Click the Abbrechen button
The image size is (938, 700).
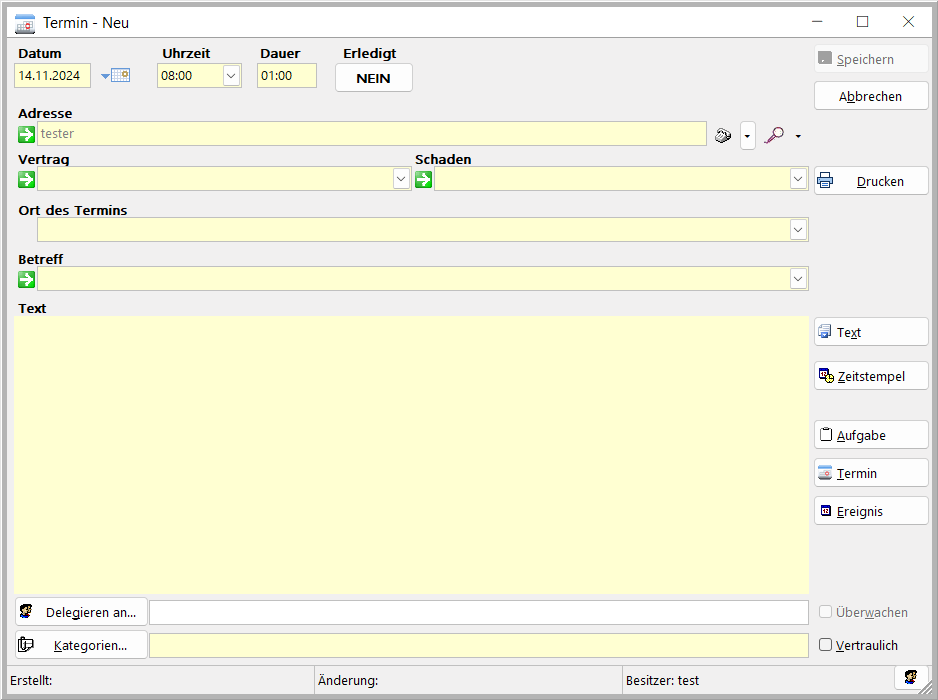tap(870, 96)
